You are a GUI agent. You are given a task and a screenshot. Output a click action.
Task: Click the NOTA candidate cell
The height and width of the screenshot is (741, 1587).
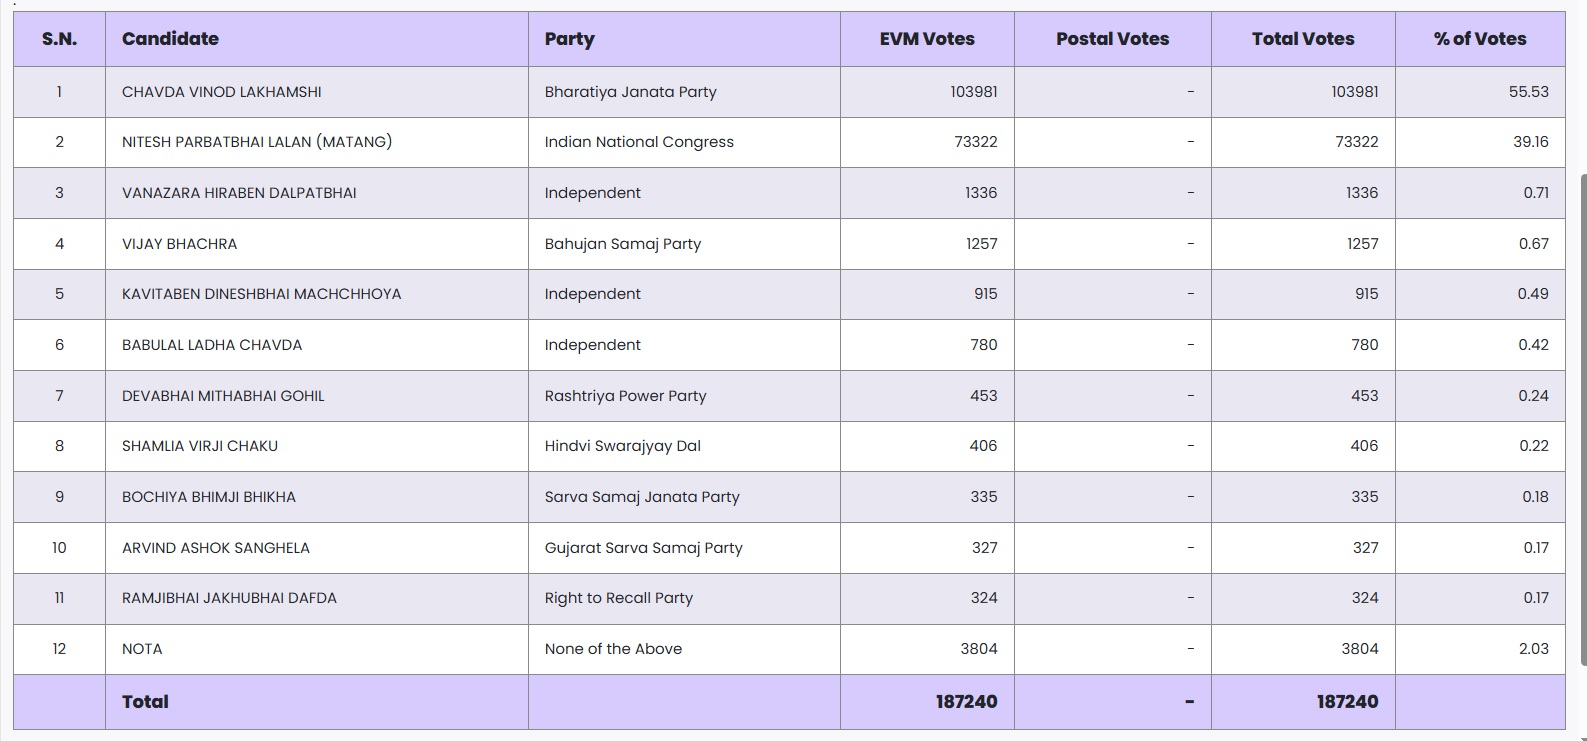pos(142,649)
